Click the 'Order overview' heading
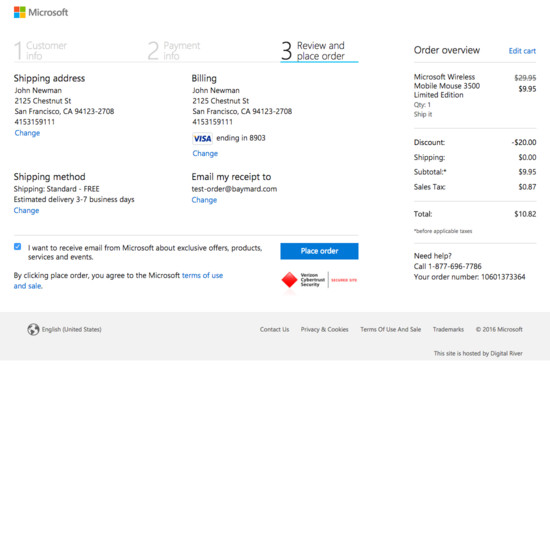This screenshot has width=550, height=541. pyautogui.click(x=447, y=50)
